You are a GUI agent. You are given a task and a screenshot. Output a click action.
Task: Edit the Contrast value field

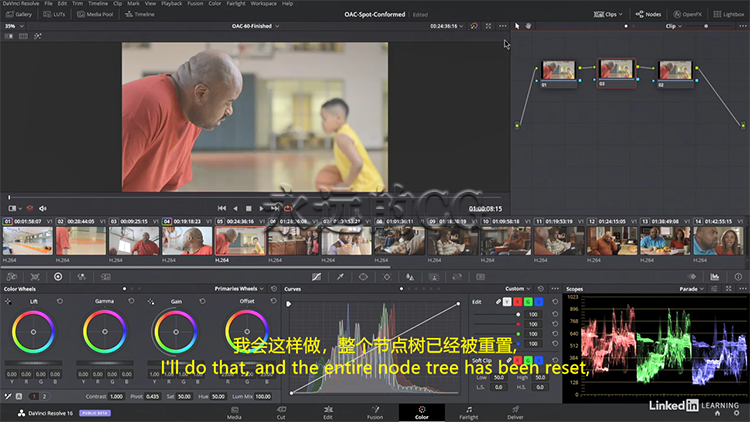(x=116, y=396)
